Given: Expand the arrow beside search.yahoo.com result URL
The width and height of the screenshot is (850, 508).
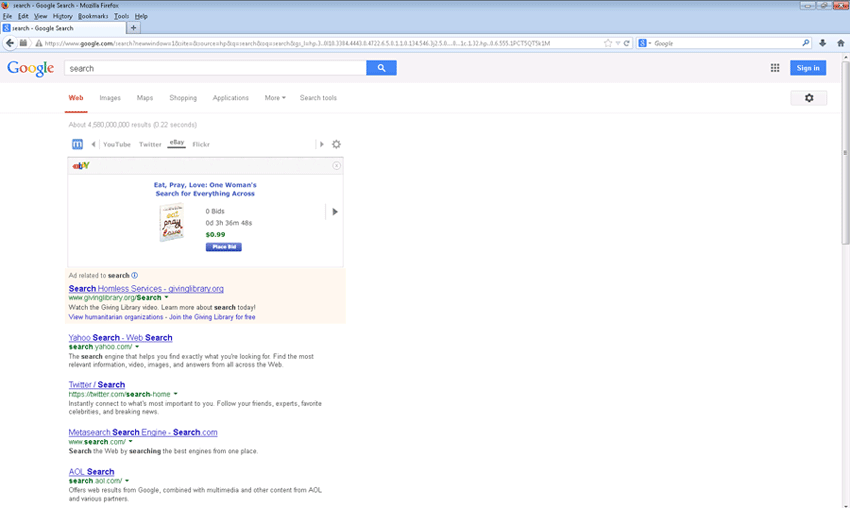Looking at the screenshot, I should 137,347.
